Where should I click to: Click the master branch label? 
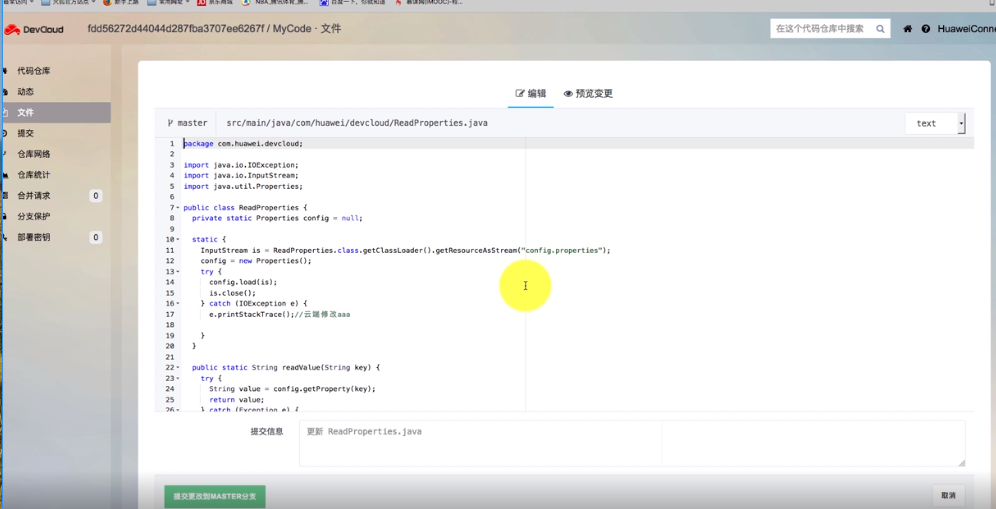(x=192, y=123)
